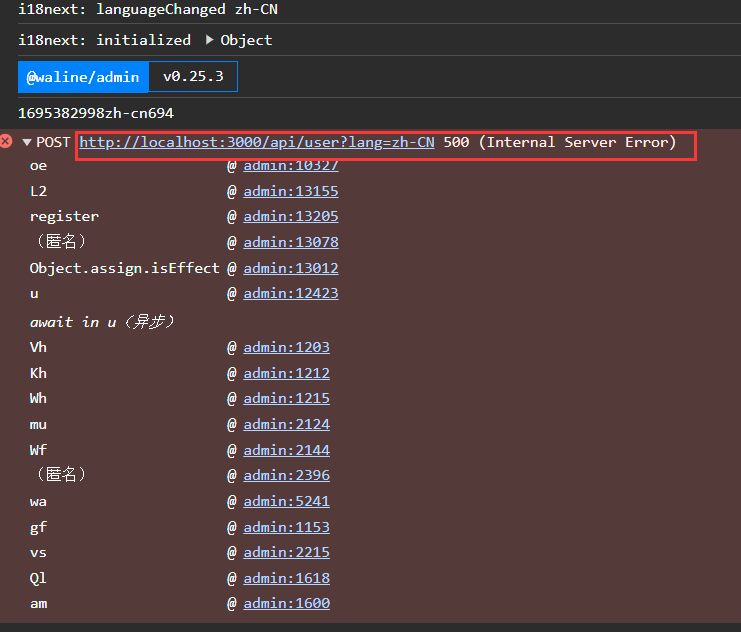Open Wf source link admin:2144
The width and height of the screenshot is (741, 632).
[x=286, y=450]
